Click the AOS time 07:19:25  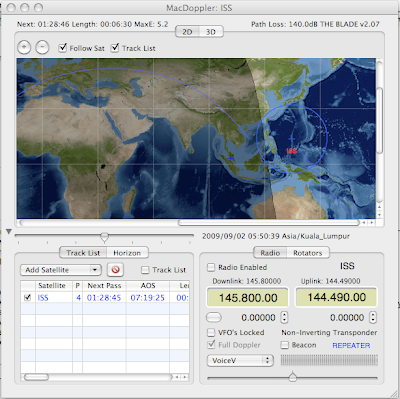coord(147,297)
